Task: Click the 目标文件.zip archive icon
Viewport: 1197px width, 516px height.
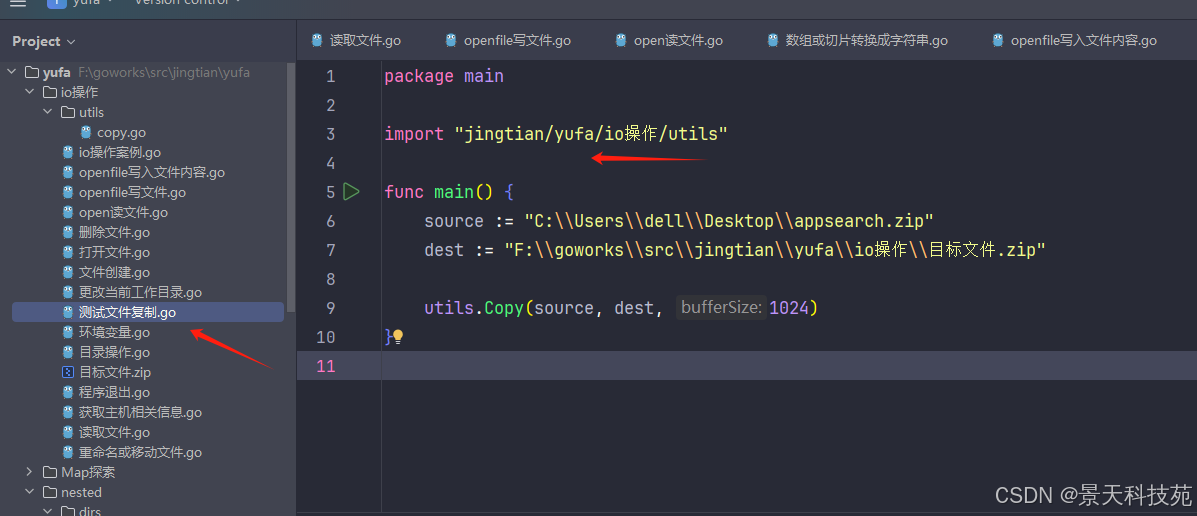Action: tap(68, 372)
